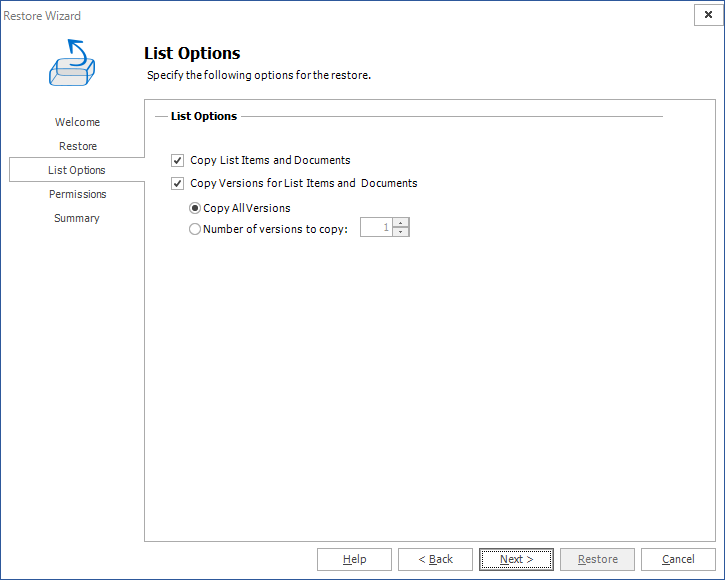Select the List Options sidebar step
The width and height of the screenshot is (725, 580).
(77, 170)
